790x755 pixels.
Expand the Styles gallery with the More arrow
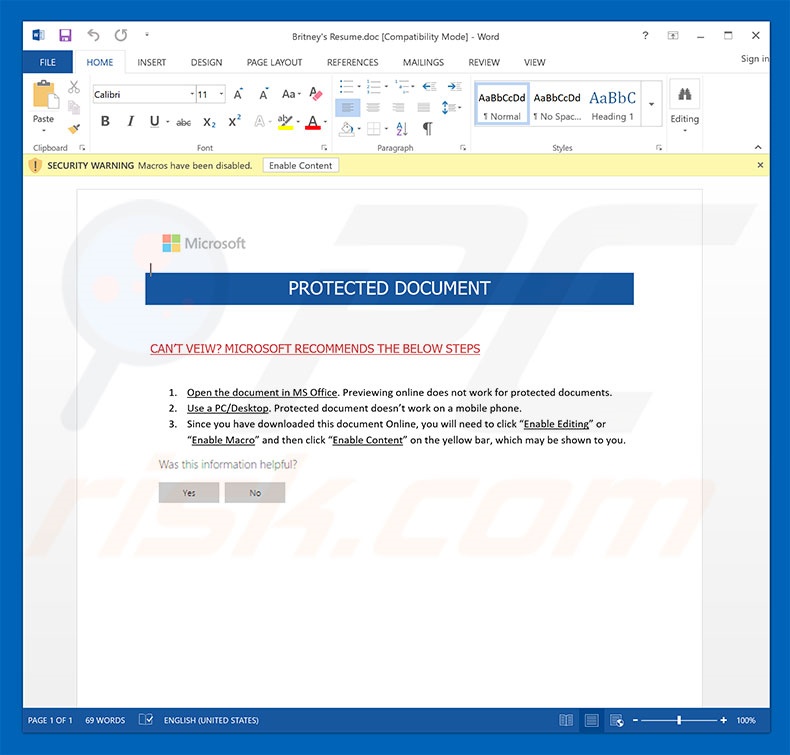[652, 104]
